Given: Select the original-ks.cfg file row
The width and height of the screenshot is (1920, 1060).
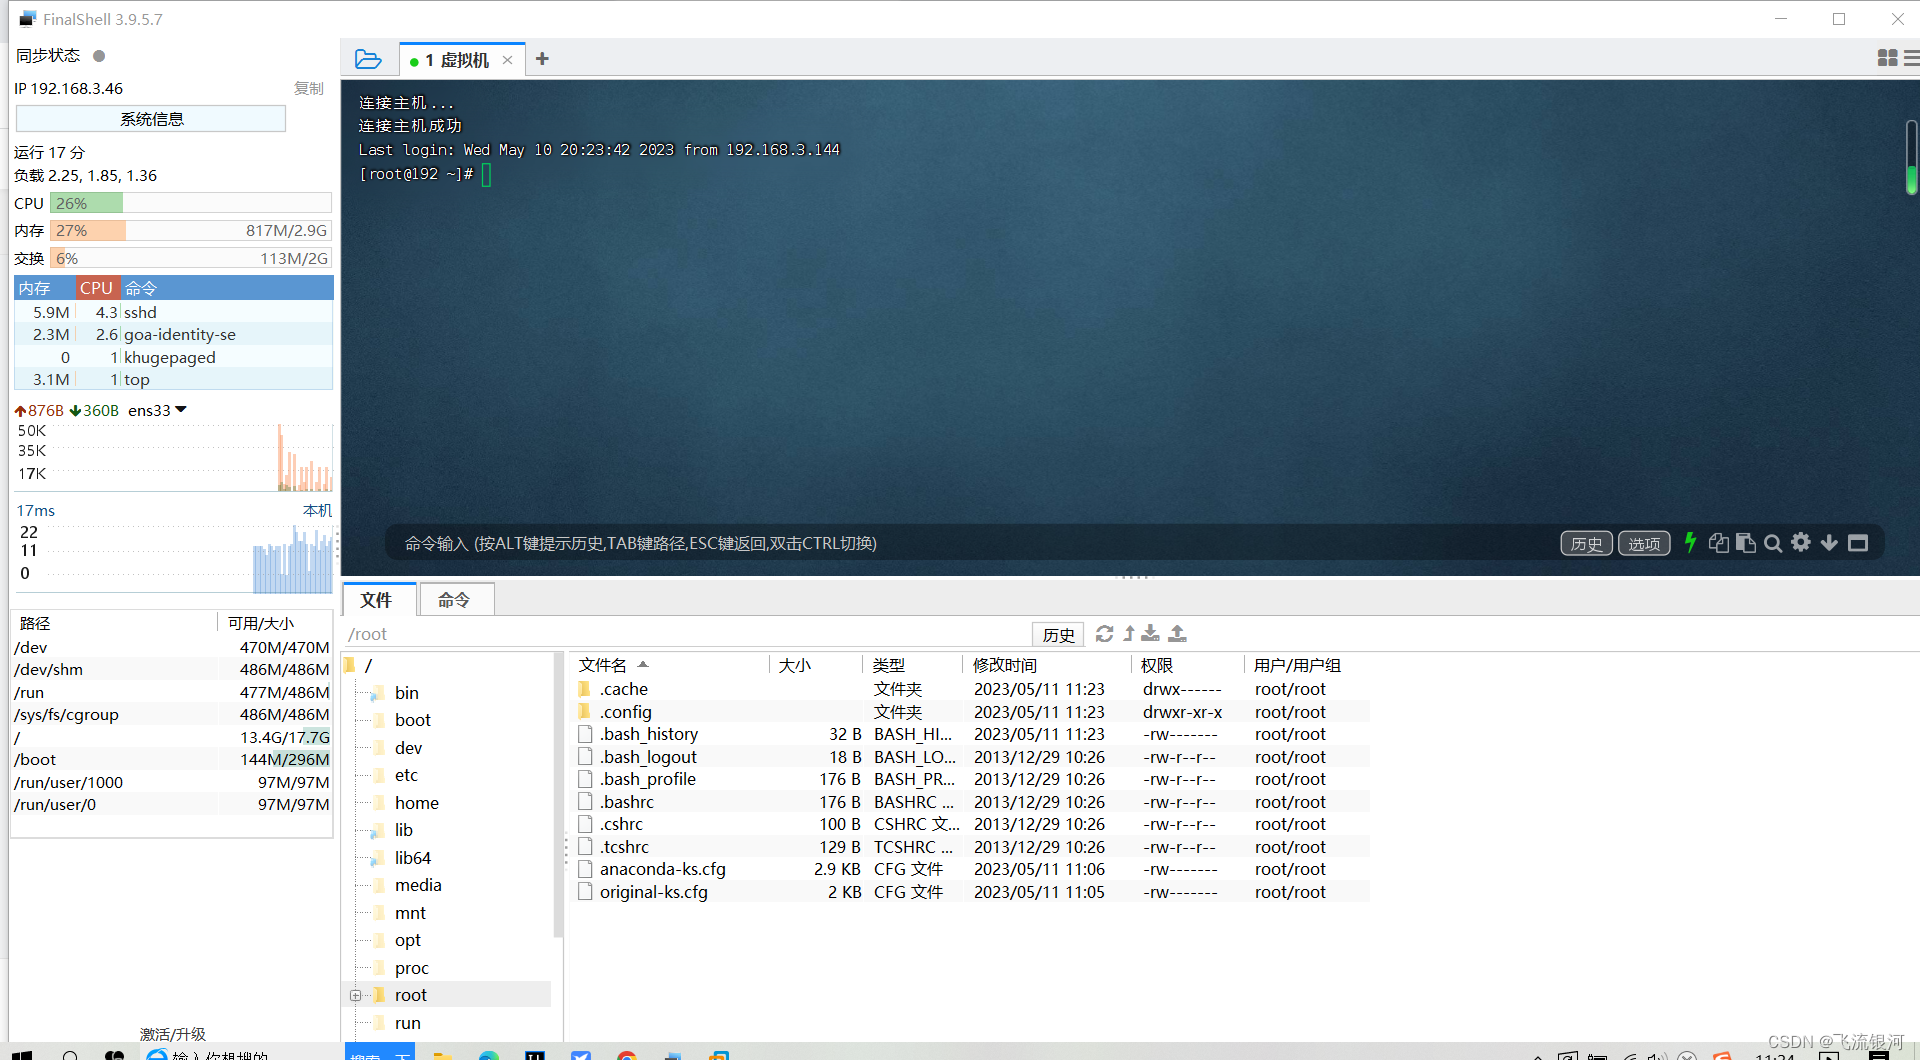Looking at the screenshot, I should coord(972,892).
